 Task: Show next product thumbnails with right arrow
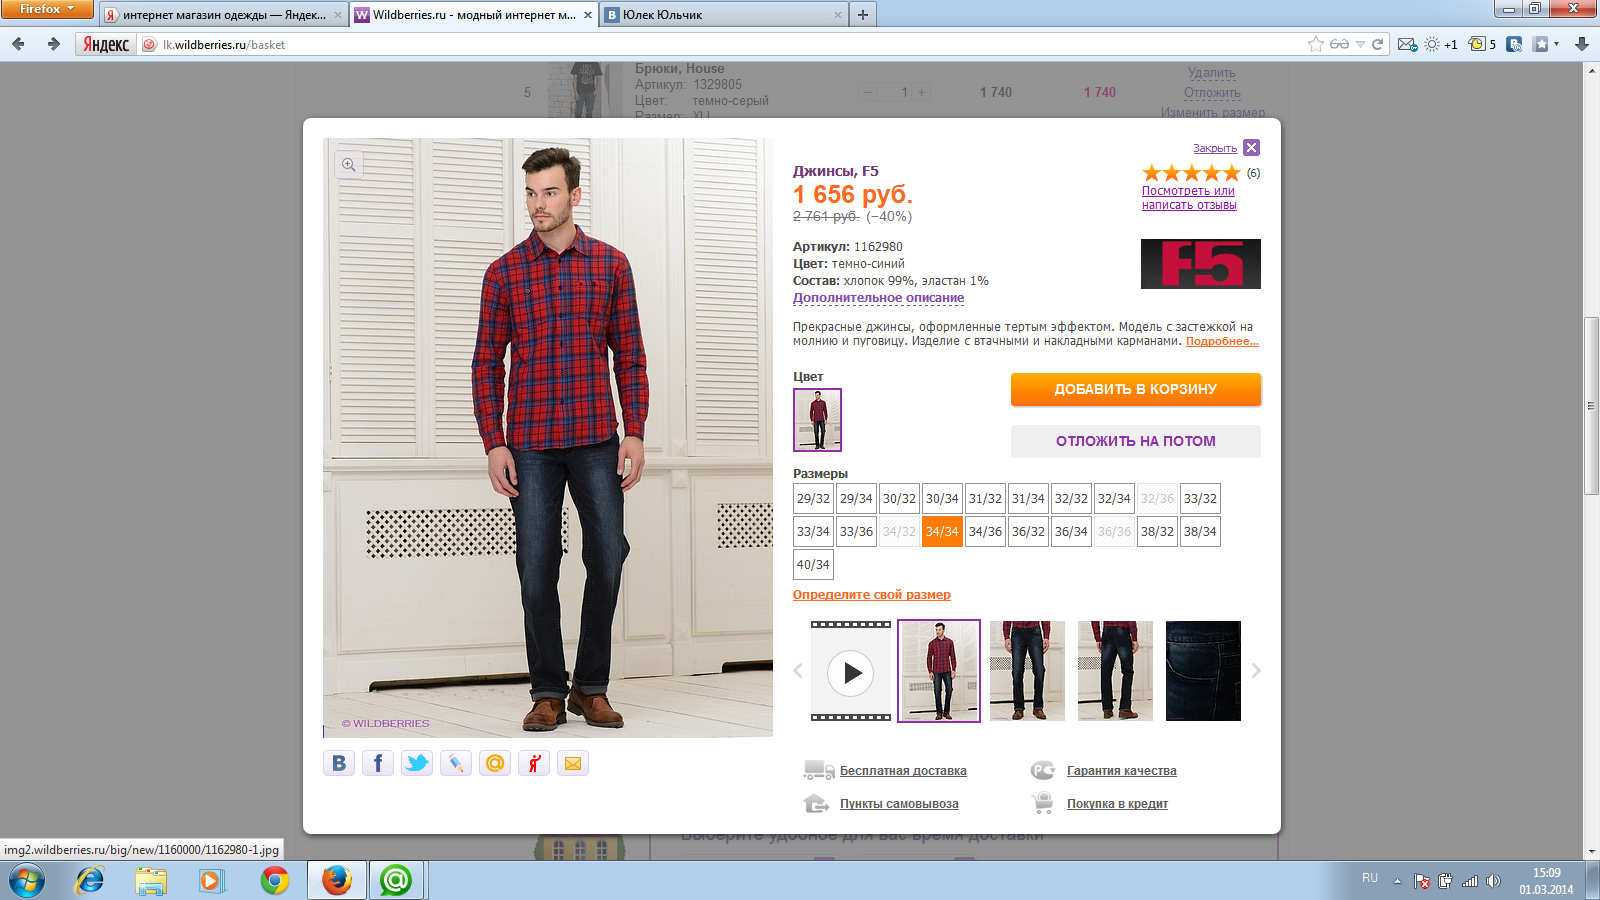click(1256, 671)
